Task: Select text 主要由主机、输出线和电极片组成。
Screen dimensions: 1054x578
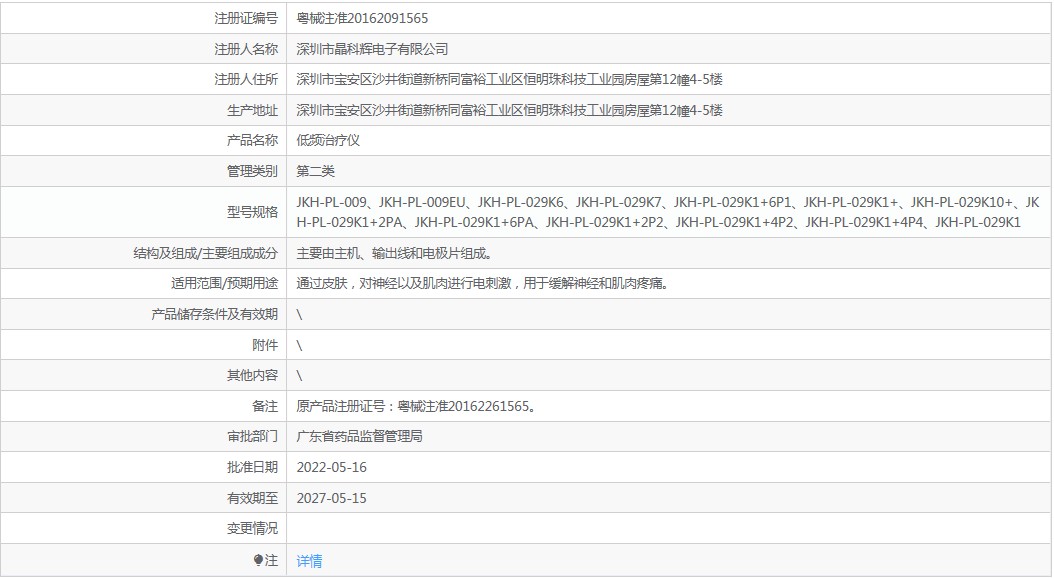Action: click(x=395, y=253)
